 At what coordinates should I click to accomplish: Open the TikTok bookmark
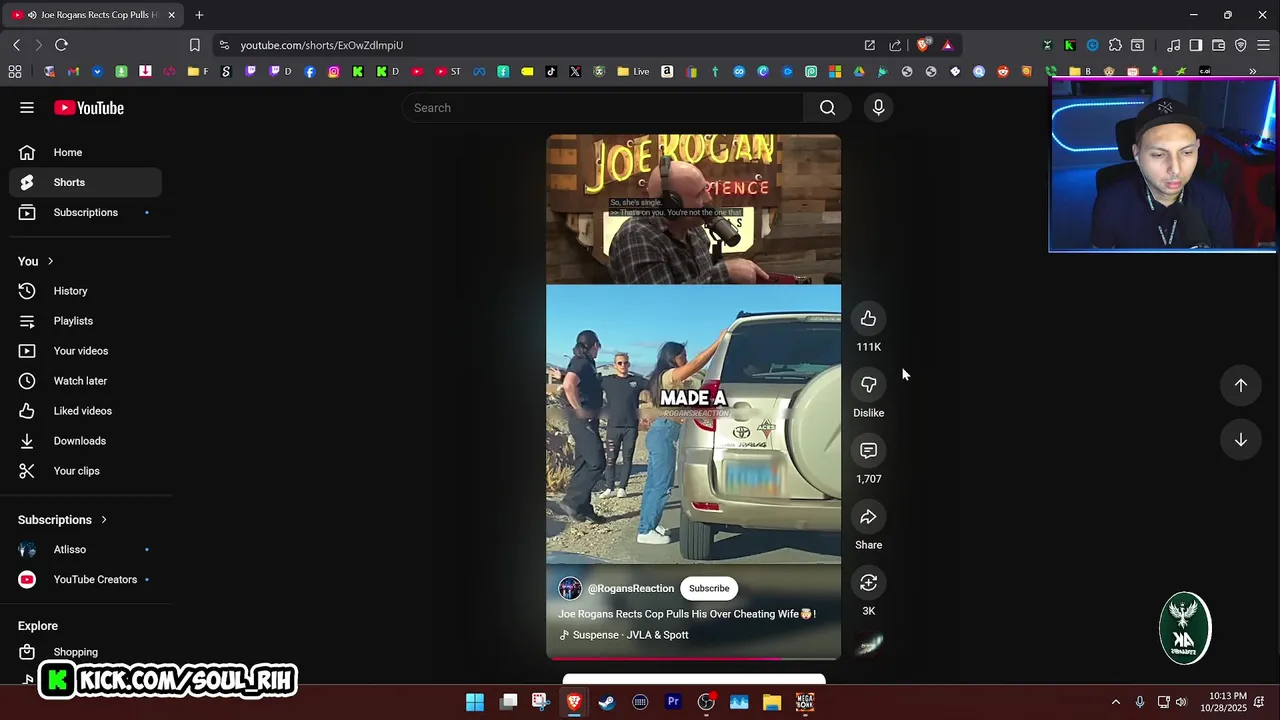[x=551, y=72]
